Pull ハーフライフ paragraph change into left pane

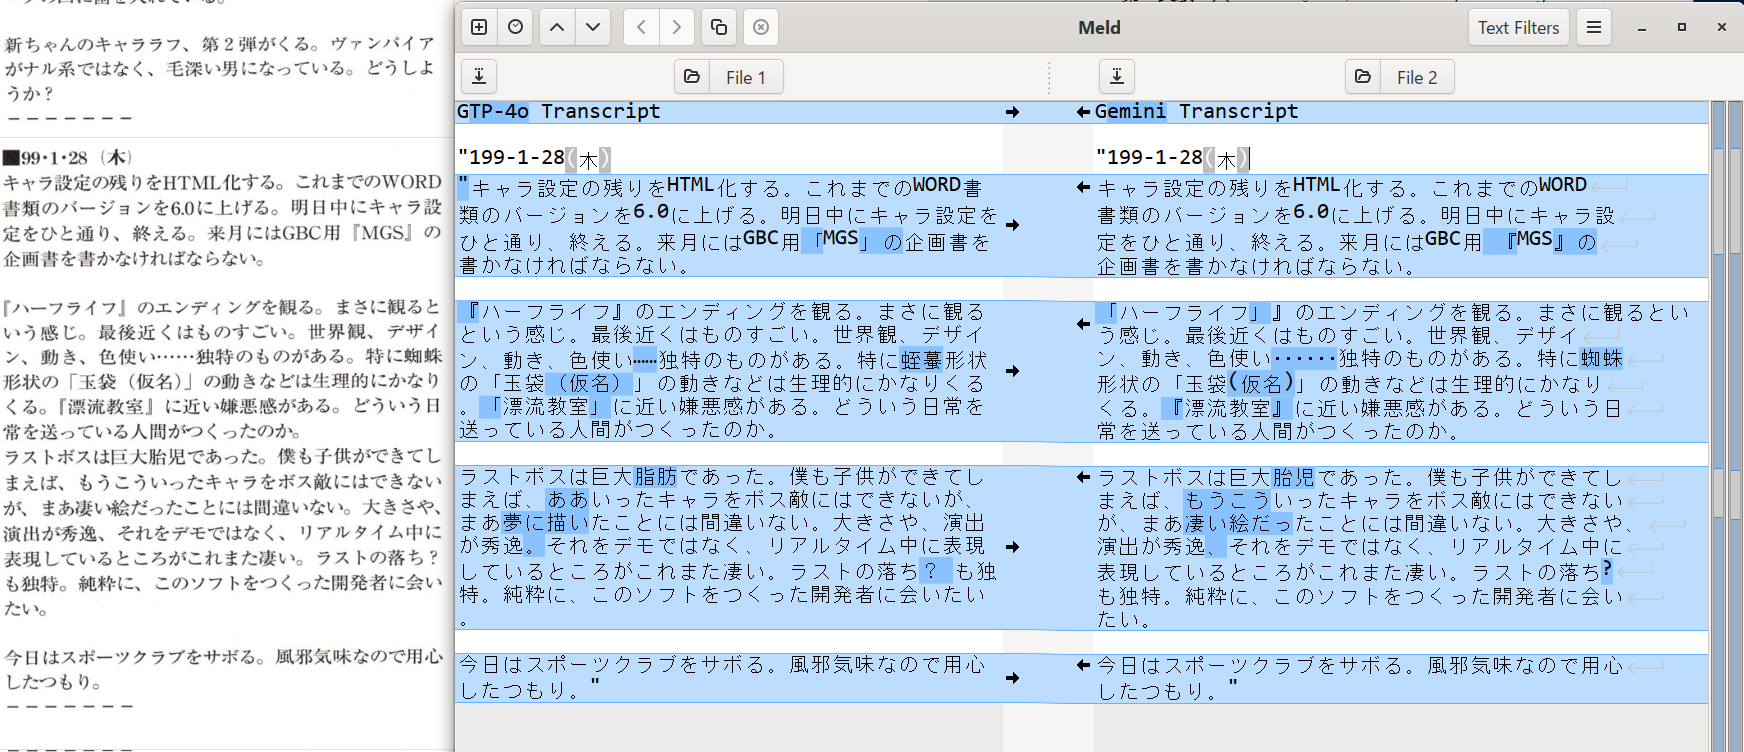pos(1083,324)
